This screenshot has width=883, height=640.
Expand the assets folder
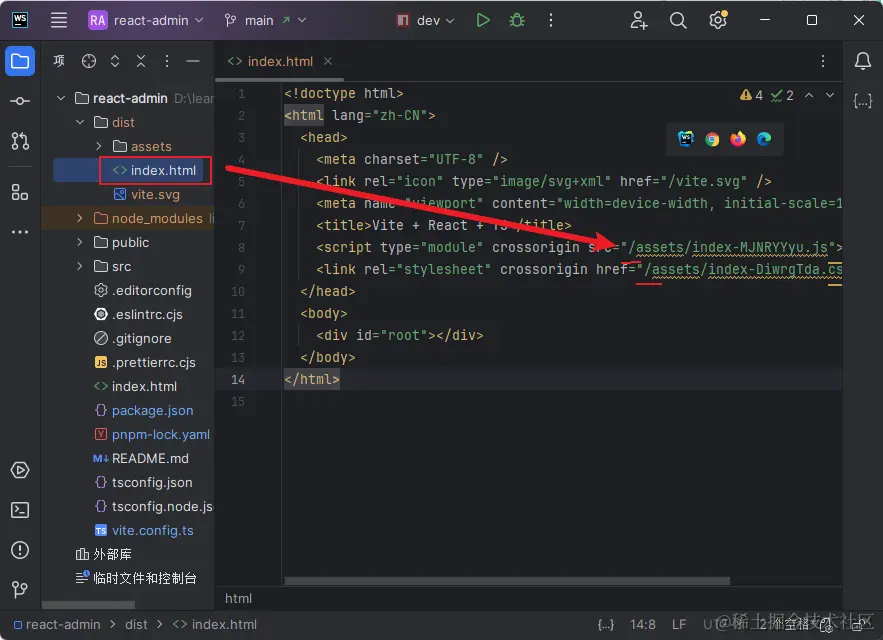pos(99,146)
